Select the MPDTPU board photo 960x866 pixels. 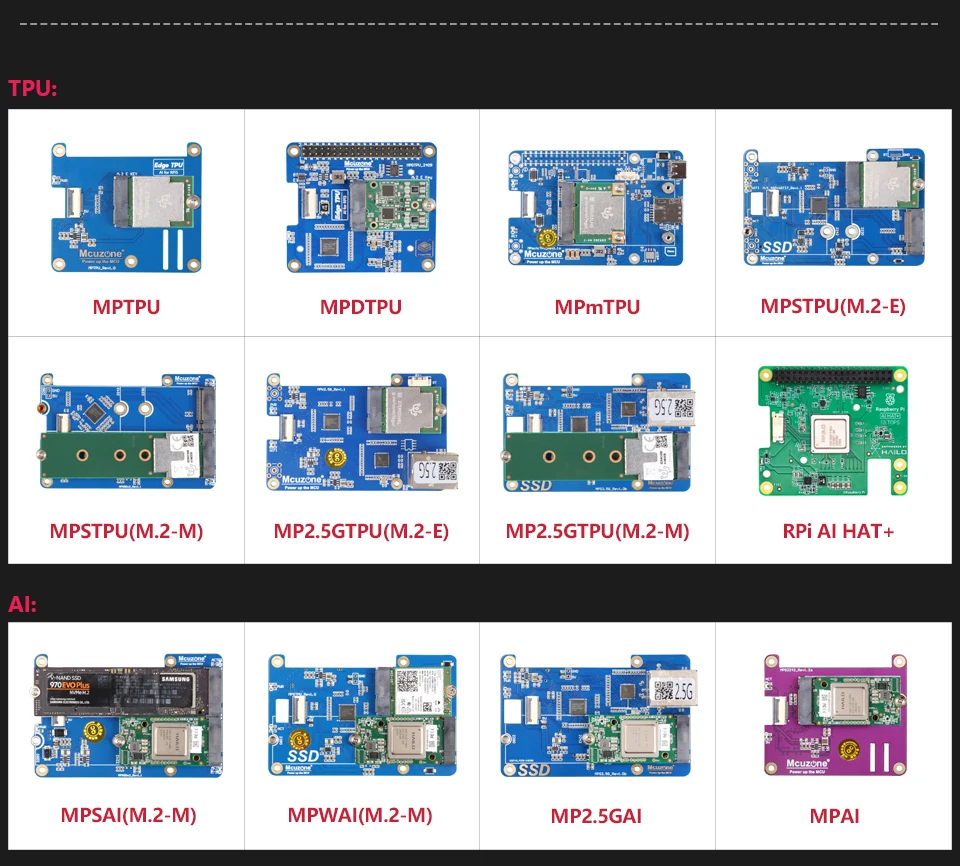click(x=361, y=207)
